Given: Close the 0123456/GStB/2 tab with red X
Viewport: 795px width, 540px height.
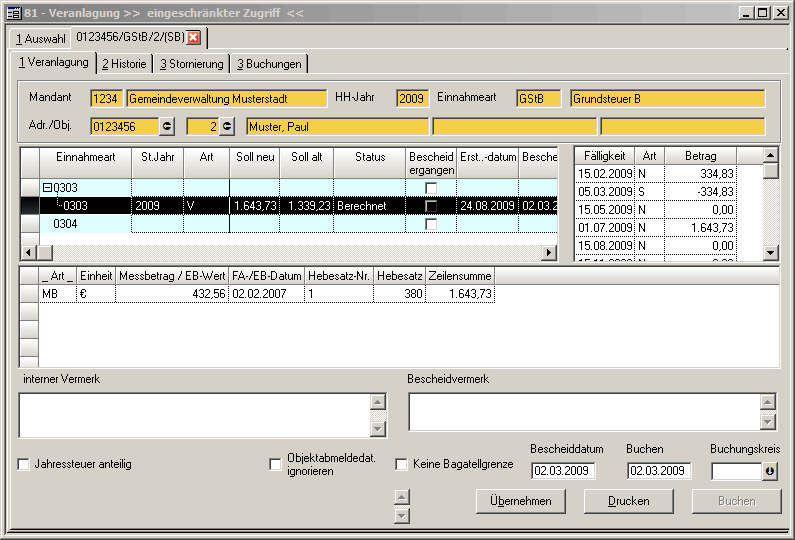Looking at the screenshot, I should pos(194,38).
